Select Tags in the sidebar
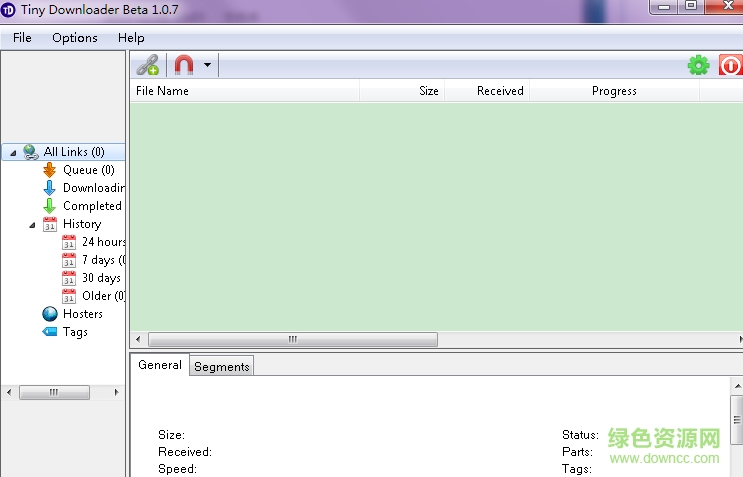The width and height of the screenshot is (743, 477). 75,332
